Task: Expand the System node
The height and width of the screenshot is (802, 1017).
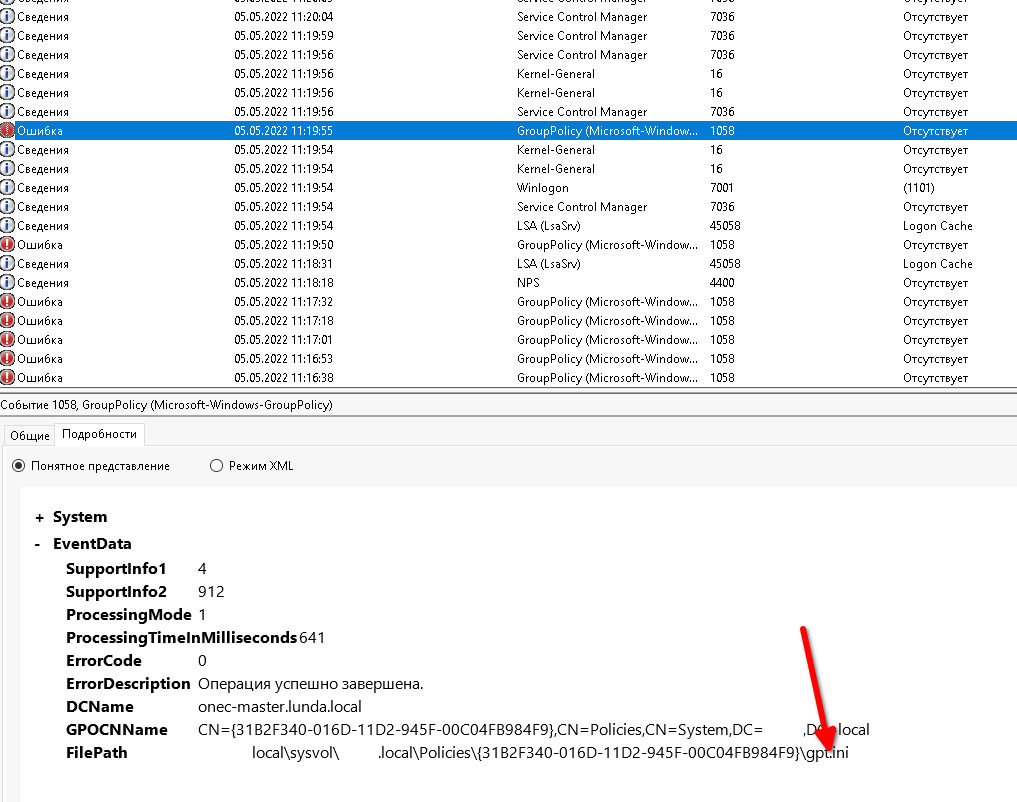Action: pos(40,517)
